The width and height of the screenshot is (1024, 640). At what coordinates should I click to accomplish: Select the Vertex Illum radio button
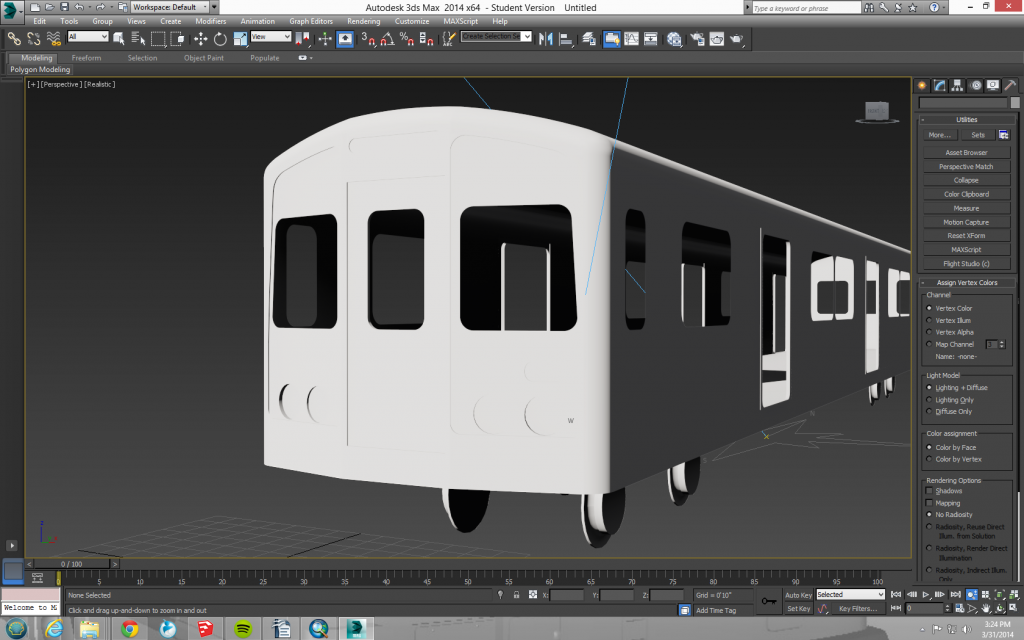pos(929,321)
